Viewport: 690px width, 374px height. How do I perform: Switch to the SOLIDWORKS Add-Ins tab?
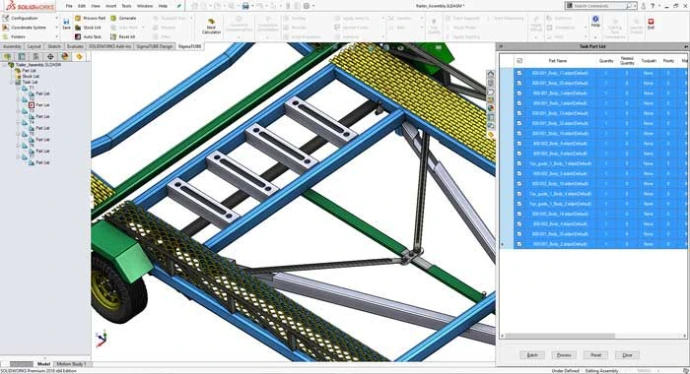pyautogui.click(x=110, y=46)
